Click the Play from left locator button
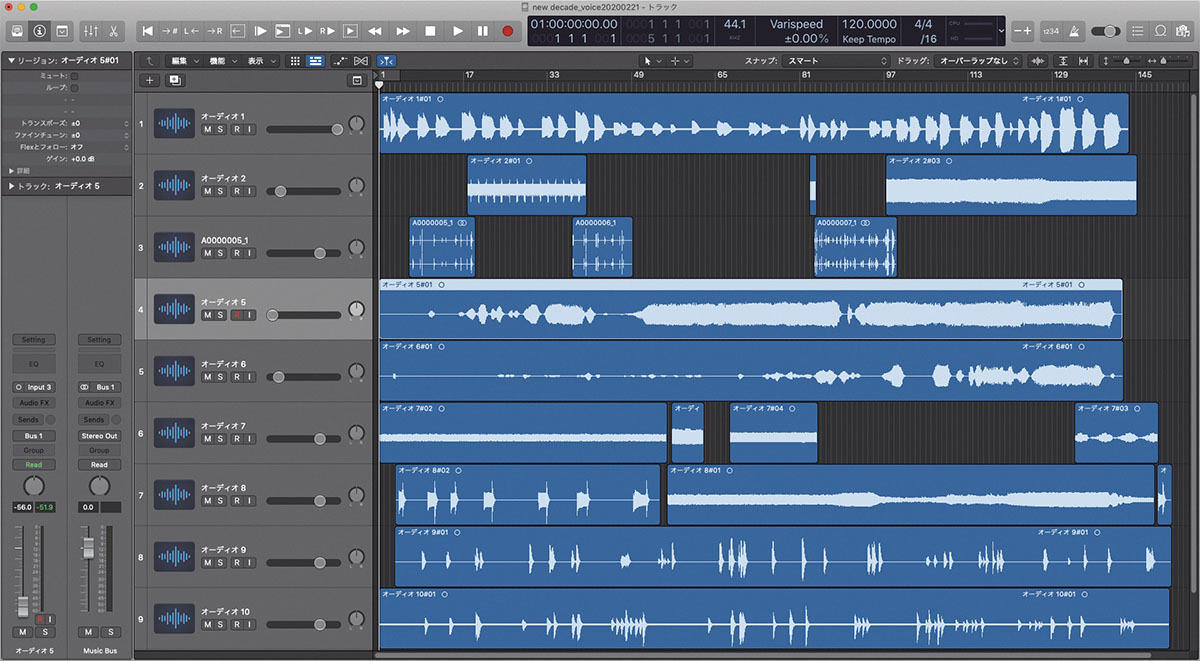The width and height of the screenshot is (1200, 661). (x=304, y=31)
